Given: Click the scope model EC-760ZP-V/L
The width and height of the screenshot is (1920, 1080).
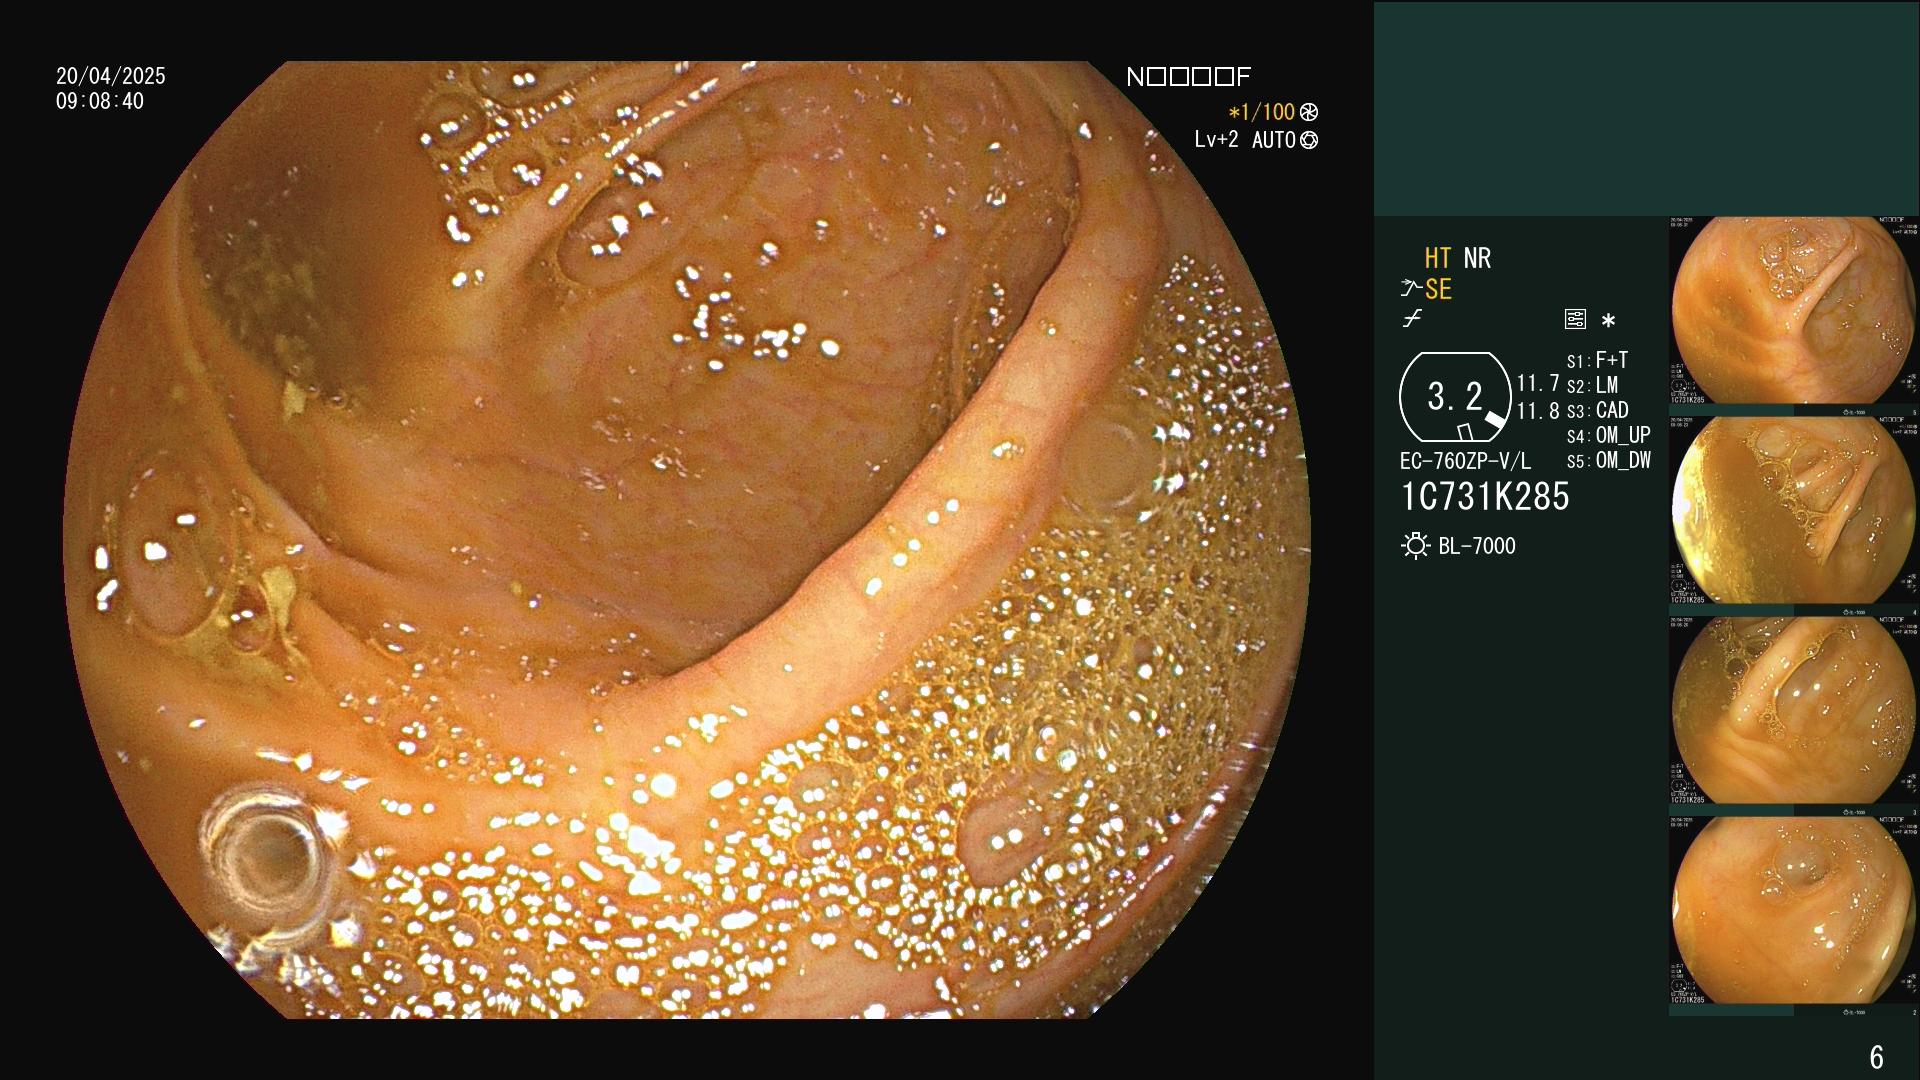Looking at the screenshot, I should pos(1465,461).
